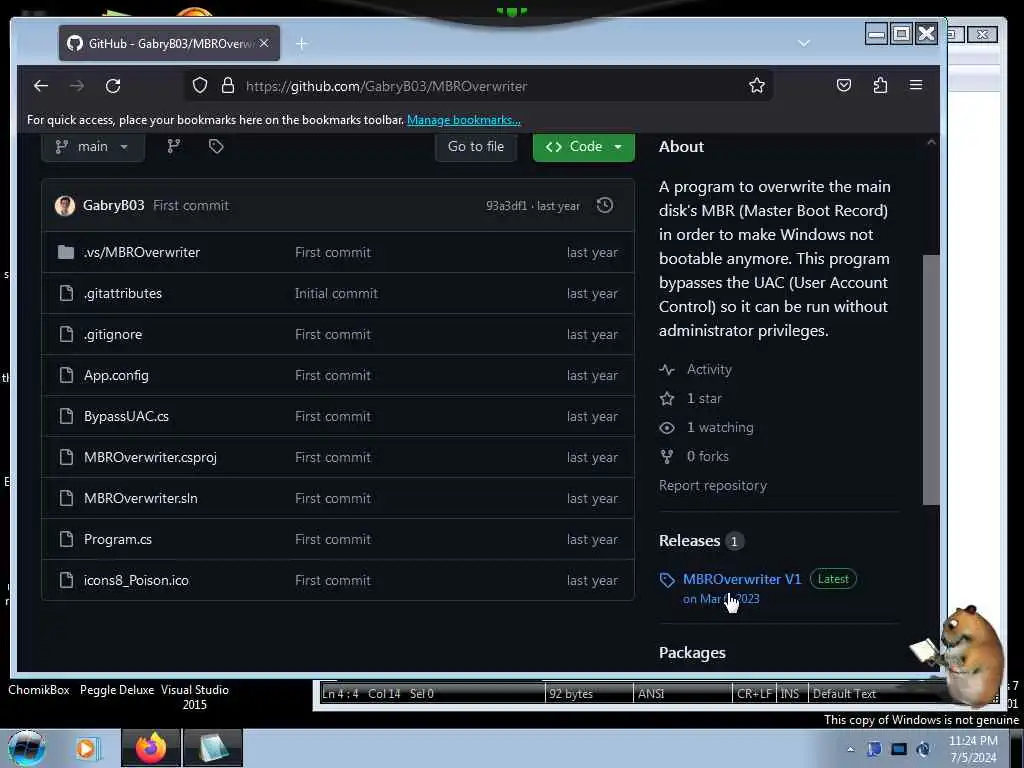Click the scroll up arrow of page scrollbar
Viewport: 1024px width, 768px height.
(931, 142)
